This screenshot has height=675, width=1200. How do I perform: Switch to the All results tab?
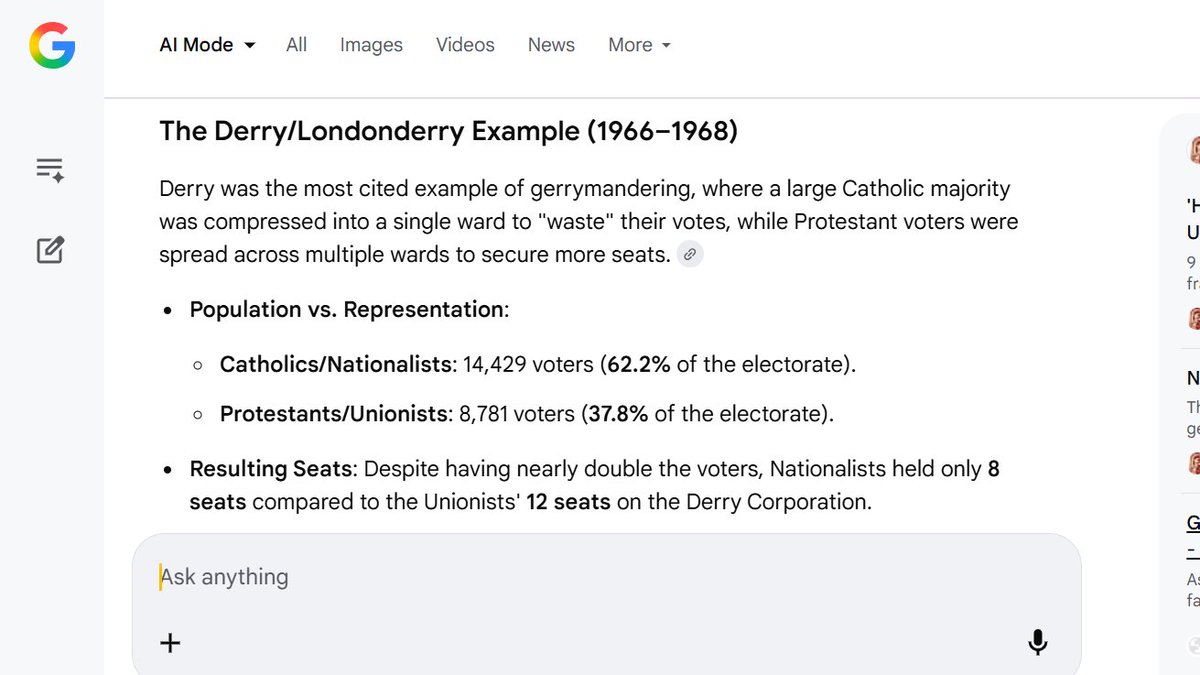[x=296, y=45]
